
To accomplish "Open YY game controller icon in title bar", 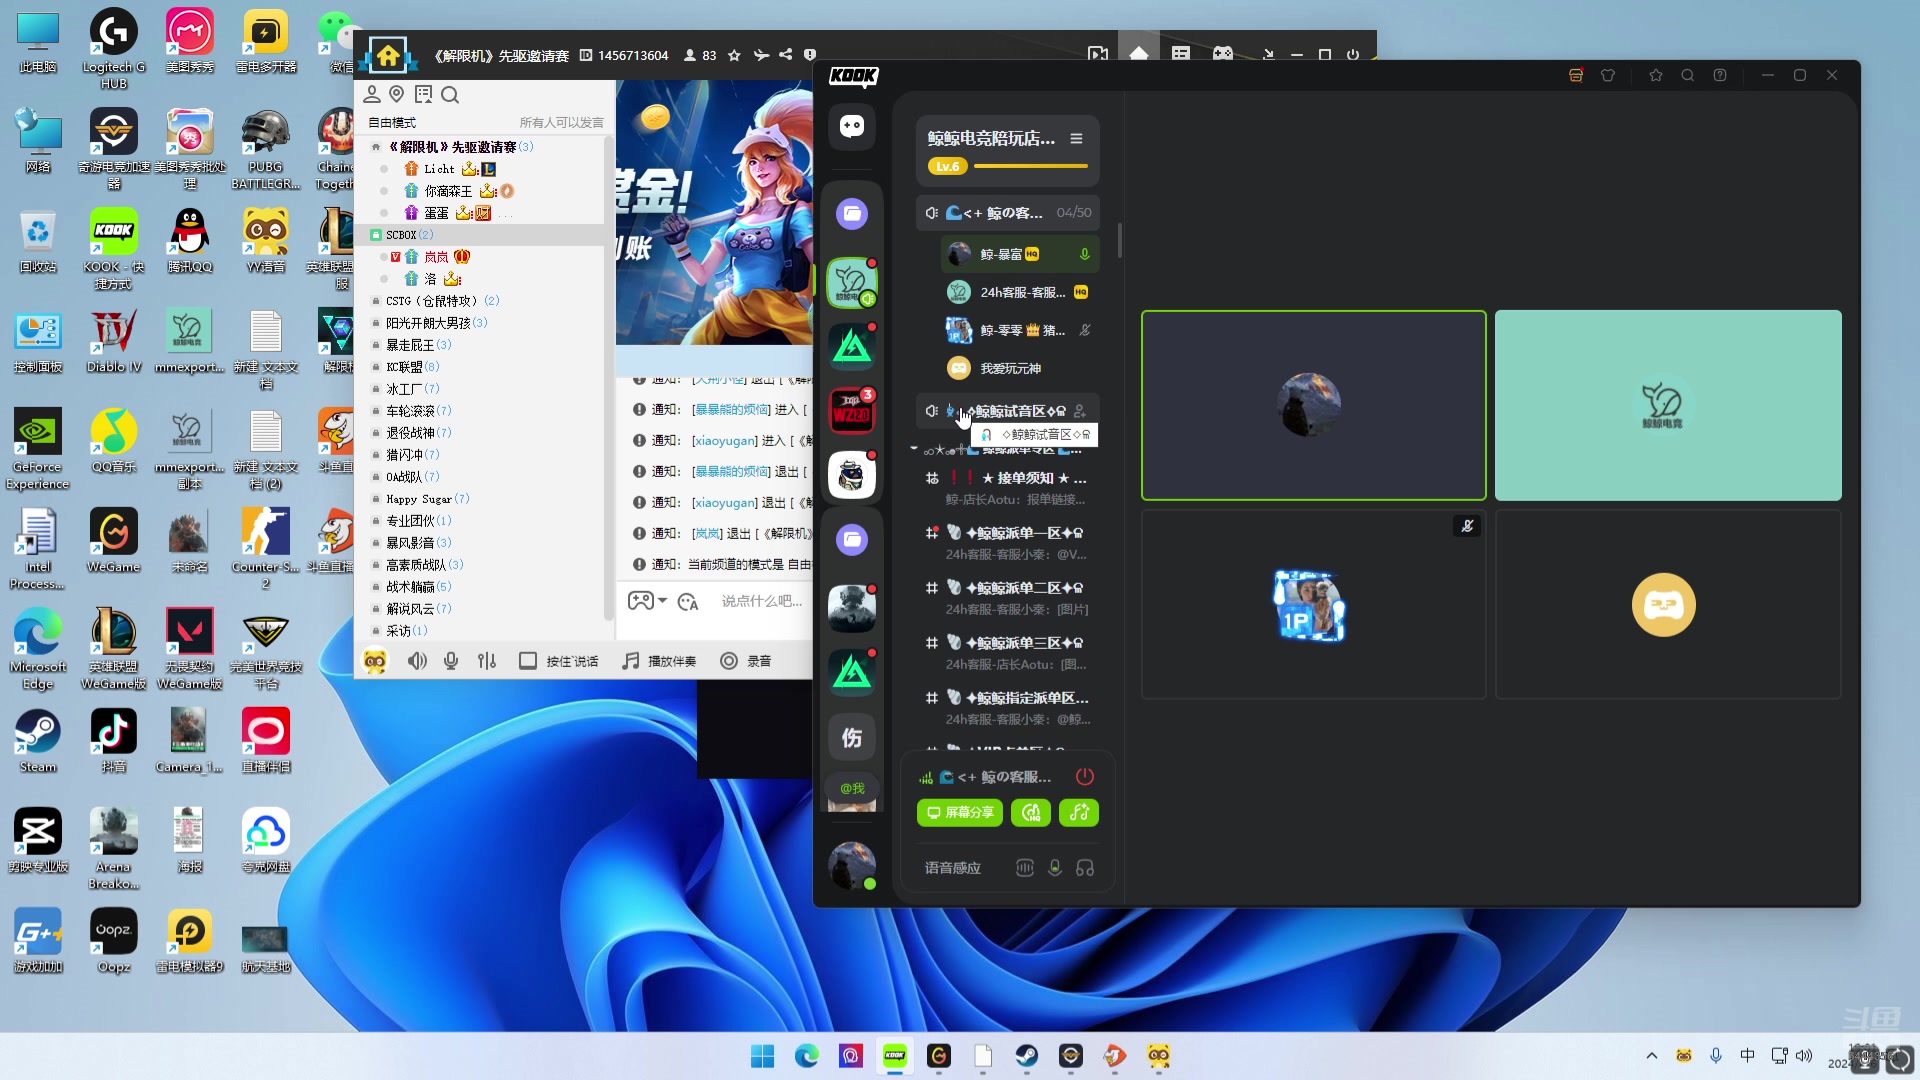I will (x=1223, y=54).
